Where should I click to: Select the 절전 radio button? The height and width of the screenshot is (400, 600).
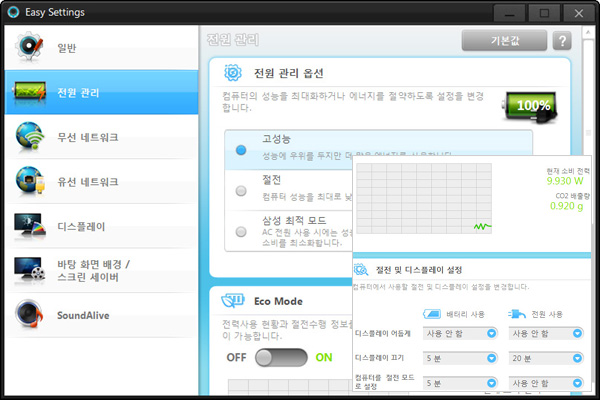point(241,191)
